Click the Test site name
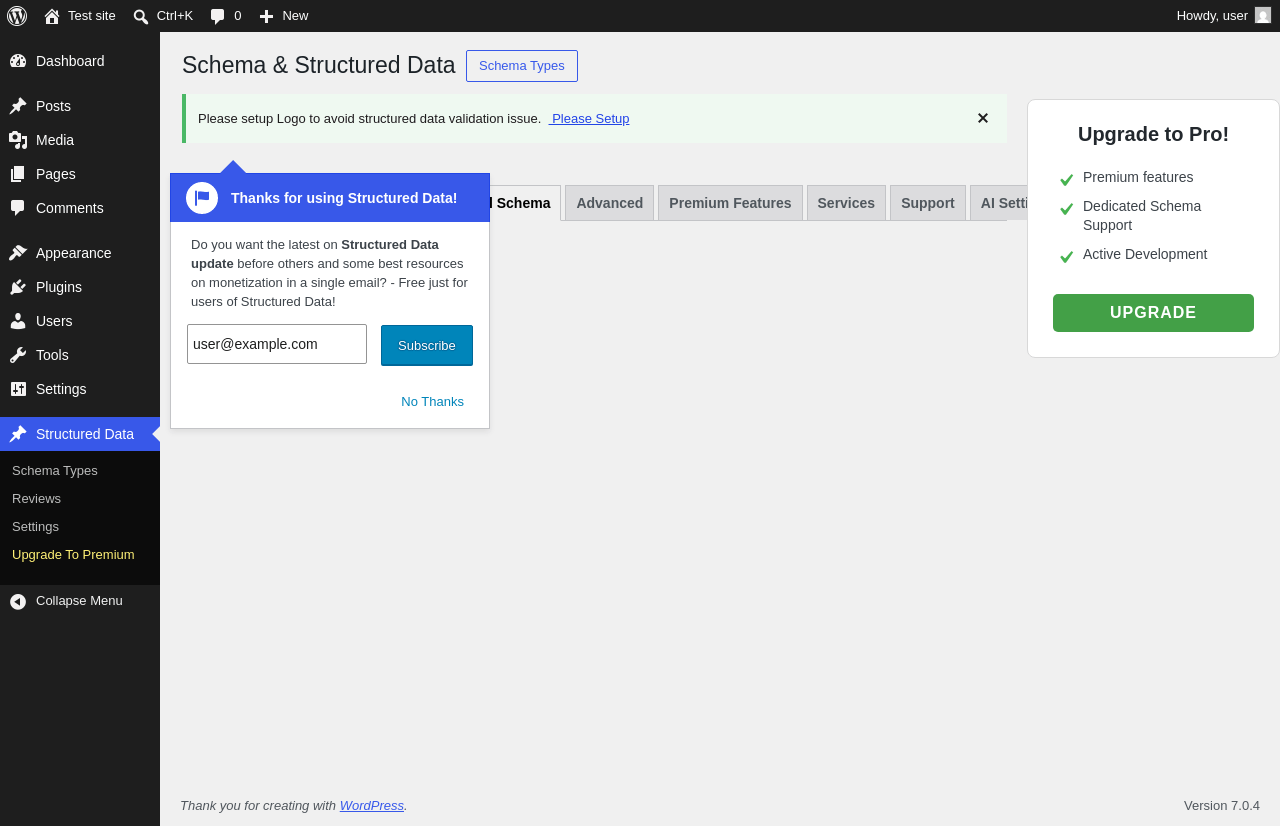 coord(92,16)
